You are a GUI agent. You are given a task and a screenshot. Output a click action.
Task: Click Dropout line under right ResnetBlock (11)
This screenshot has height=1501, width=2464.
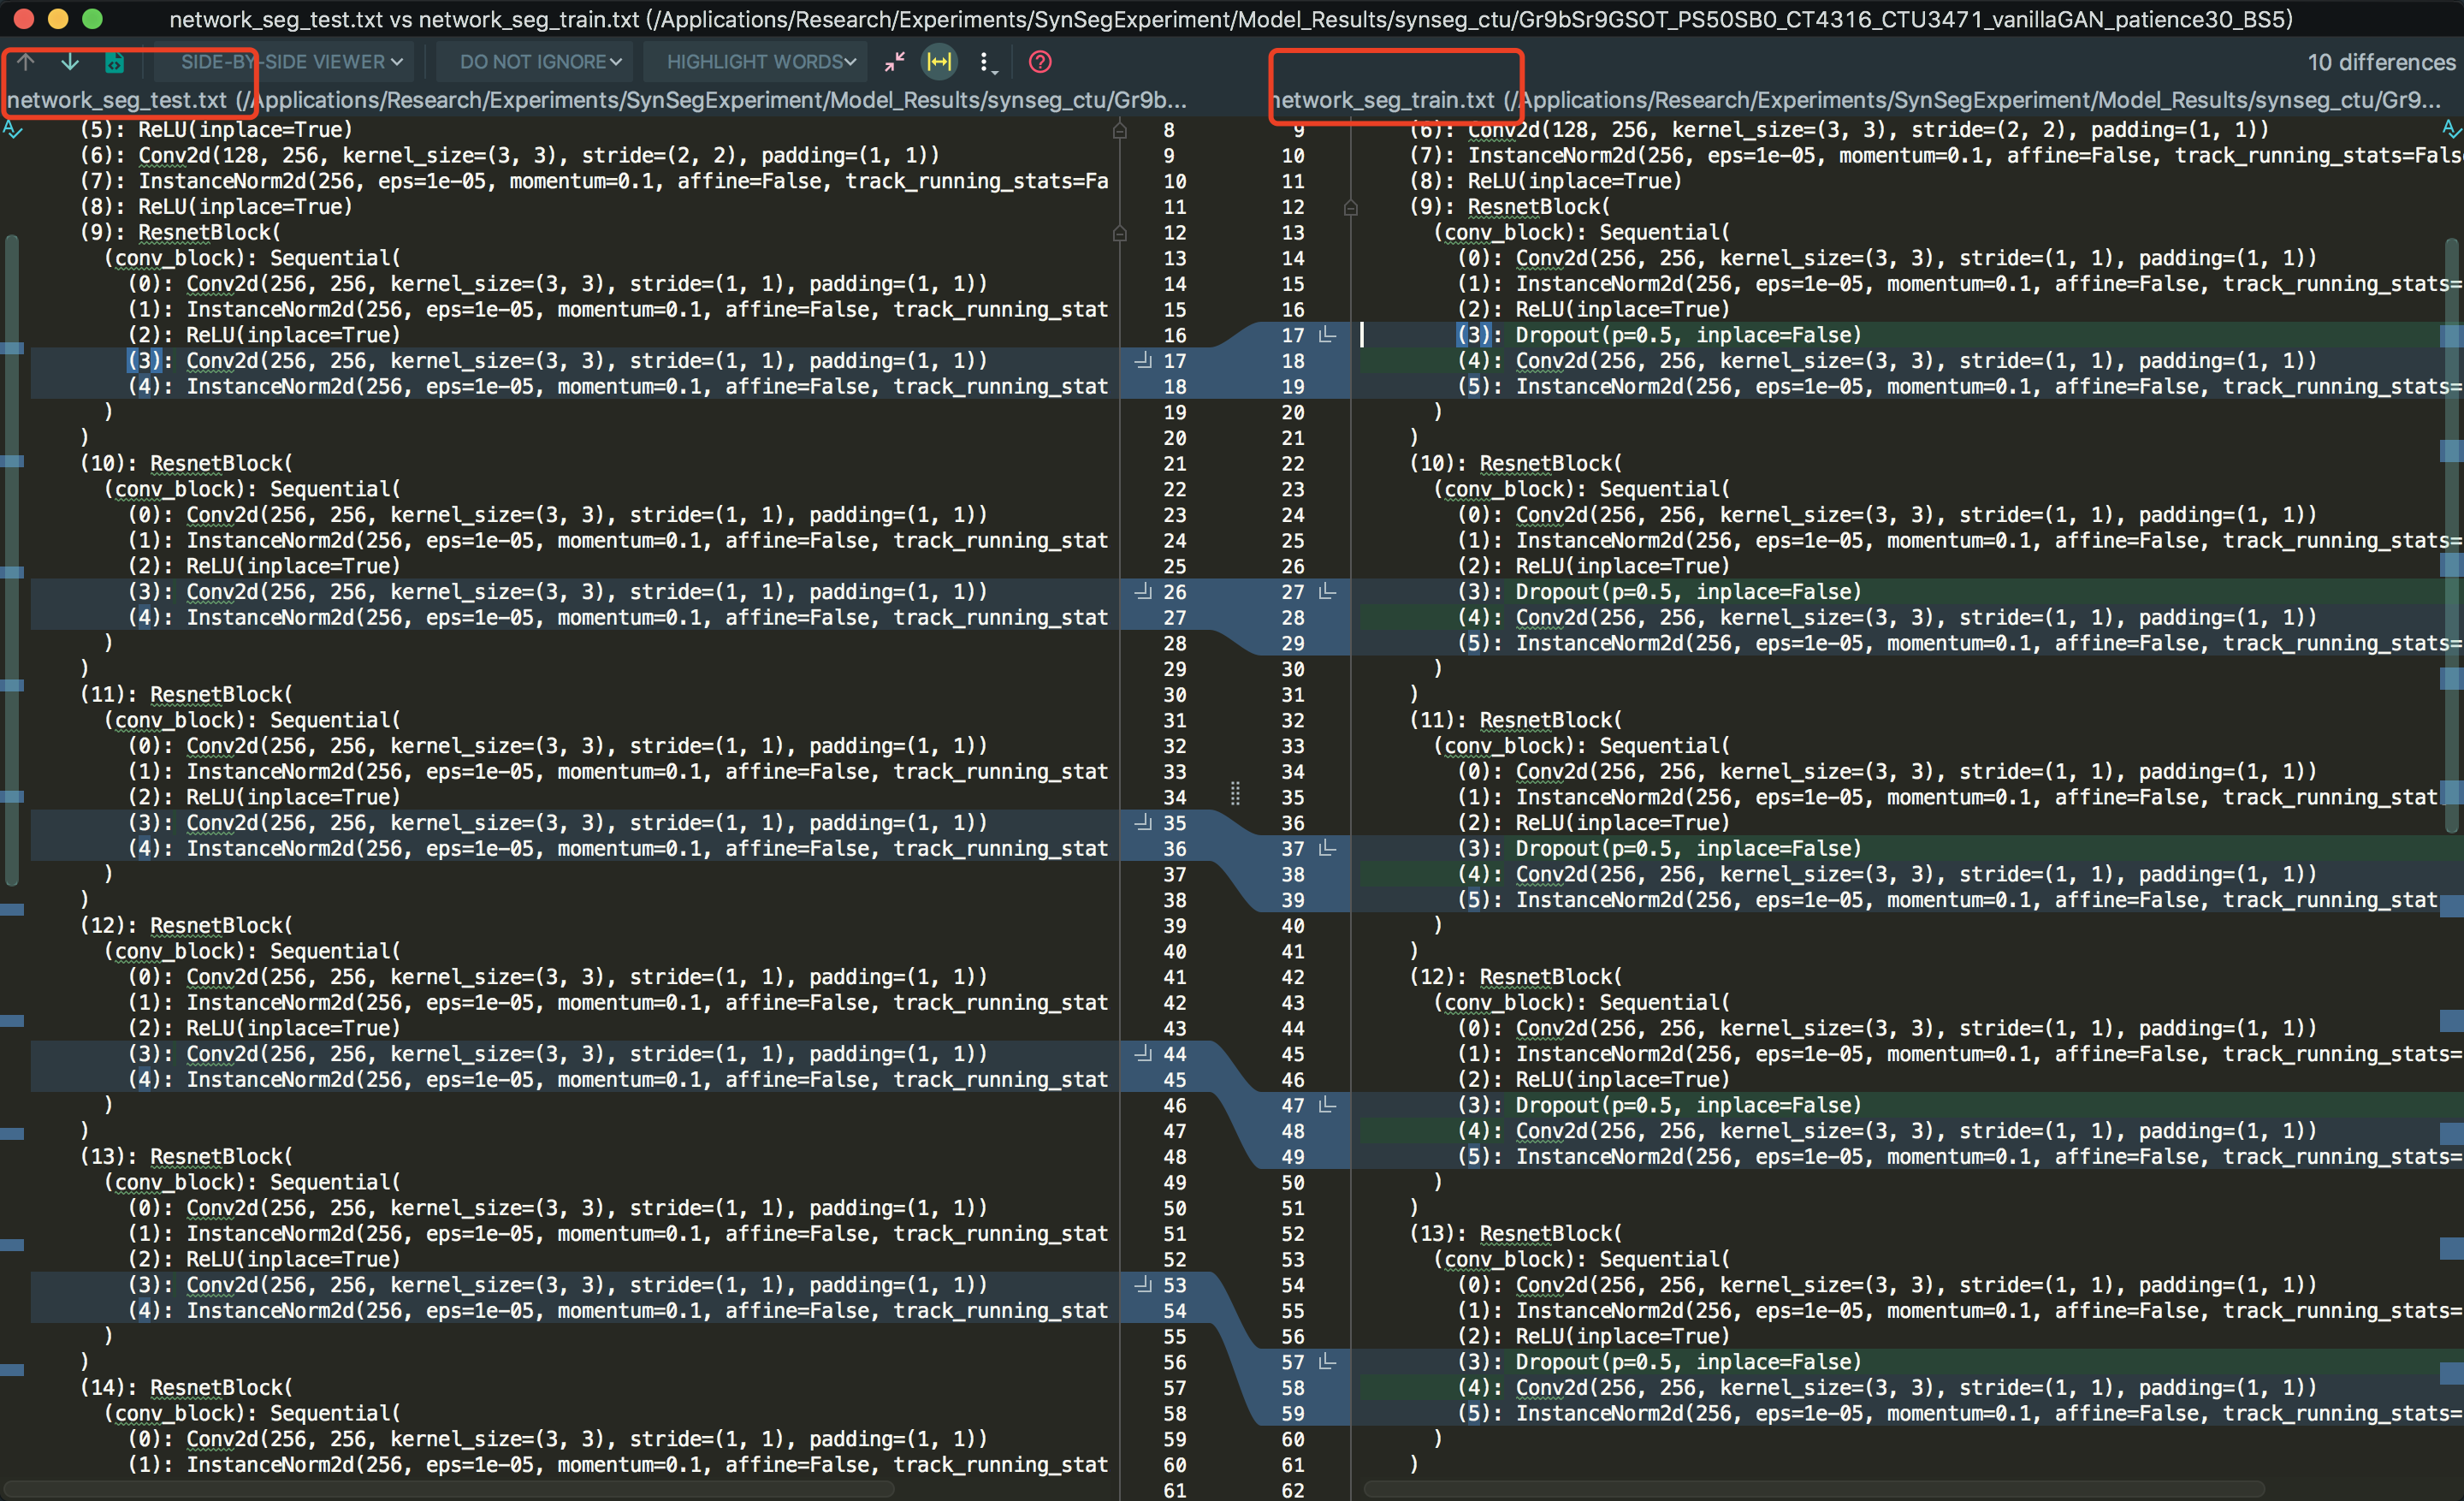1659,848
